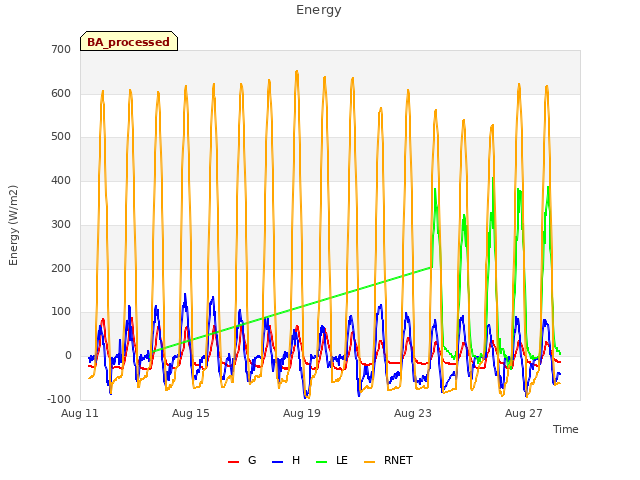
Task: Click the -100 y-axis tick label
Action: click(59, 399)
